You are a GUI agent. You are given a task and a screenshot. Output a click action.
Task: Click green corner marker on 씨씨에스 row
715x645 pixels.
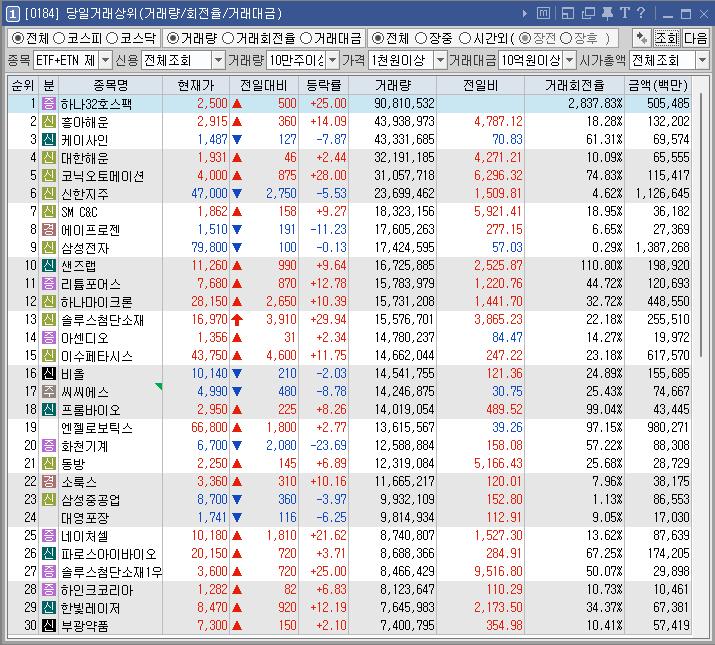pyautogui.click(x=159, y=387)
